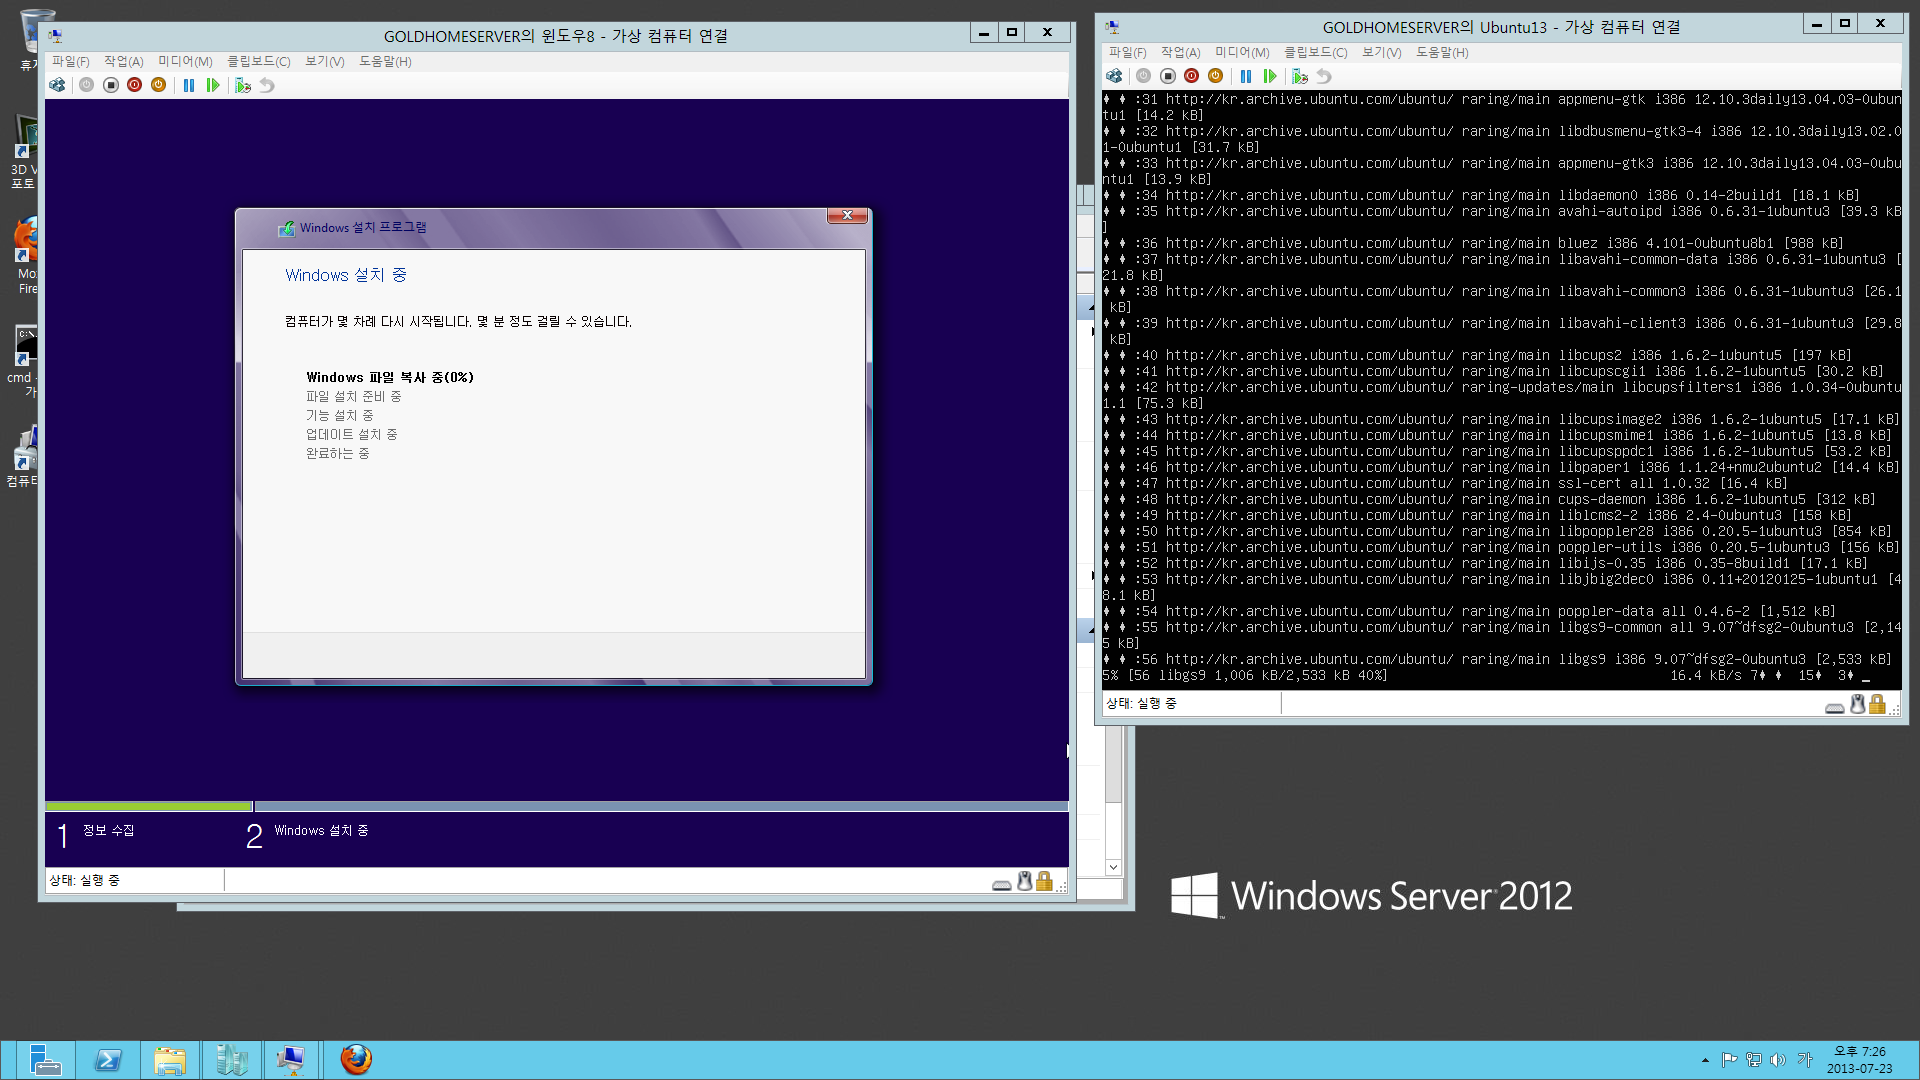Click grayed Start icon in Ubuntu13 window

click(x=1144, y=76)
